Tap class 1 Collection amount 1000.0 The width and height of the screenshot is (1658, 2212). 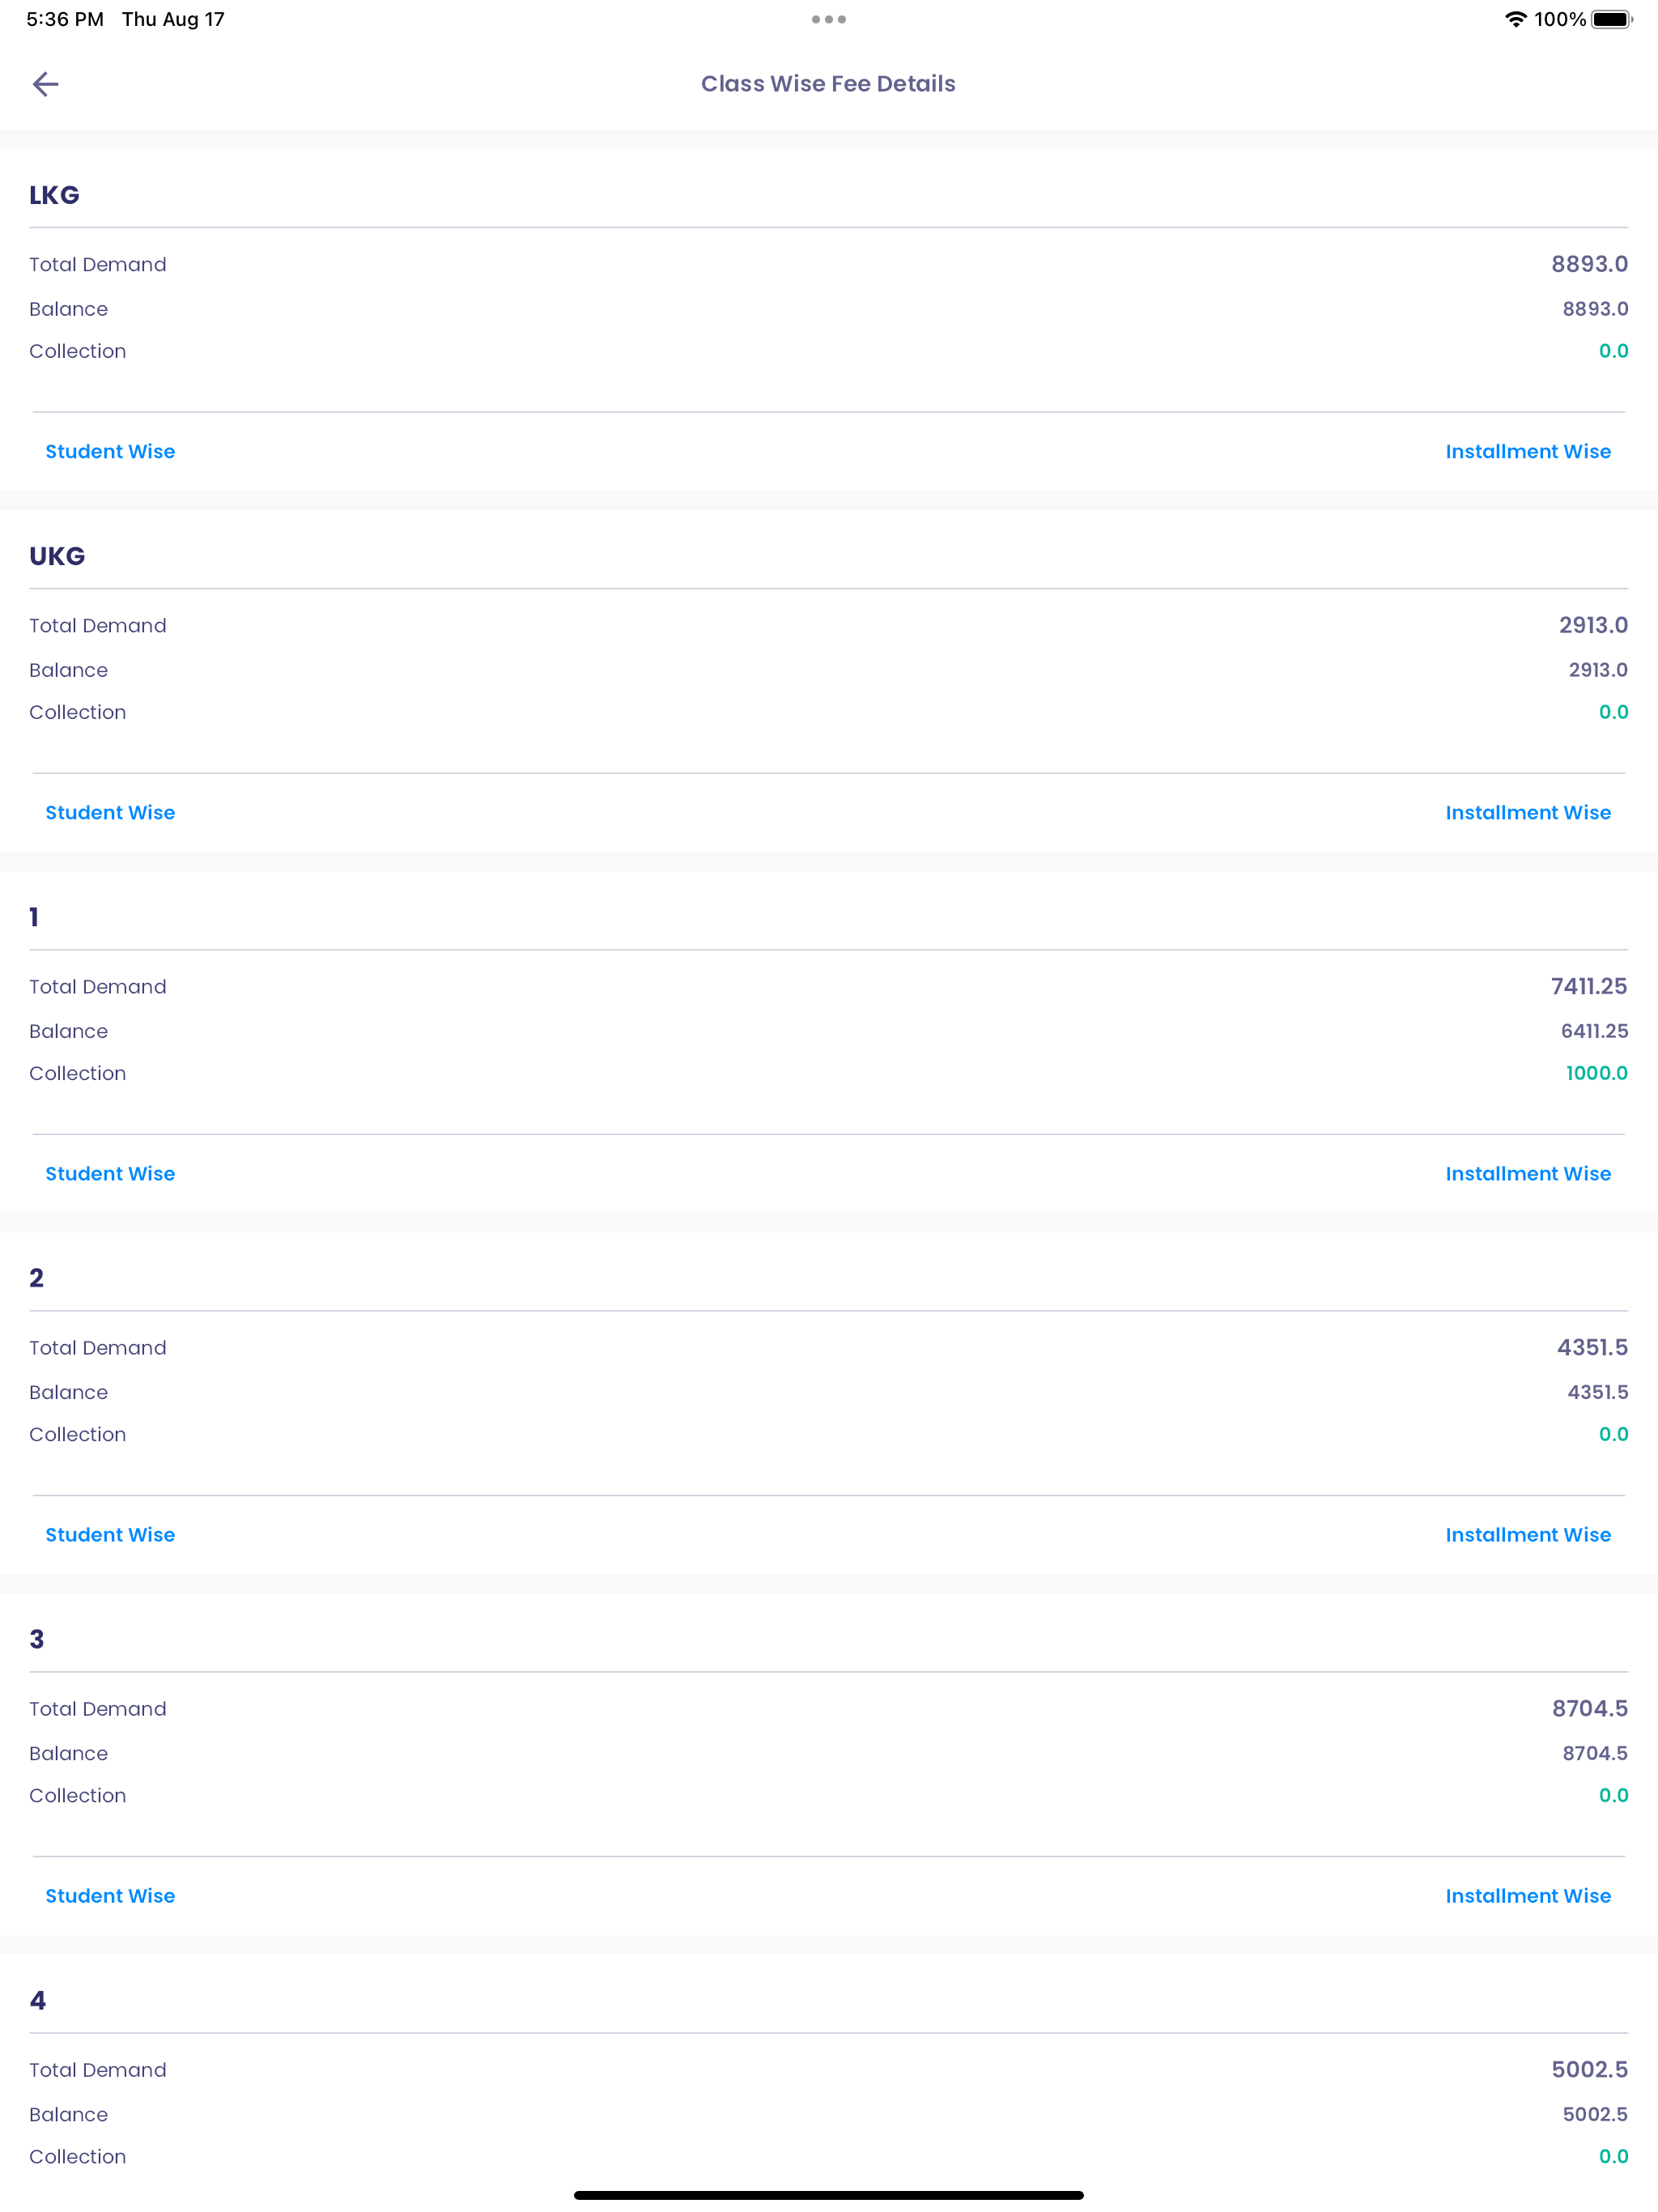pyautogui.click(x=1596, y=1073)
